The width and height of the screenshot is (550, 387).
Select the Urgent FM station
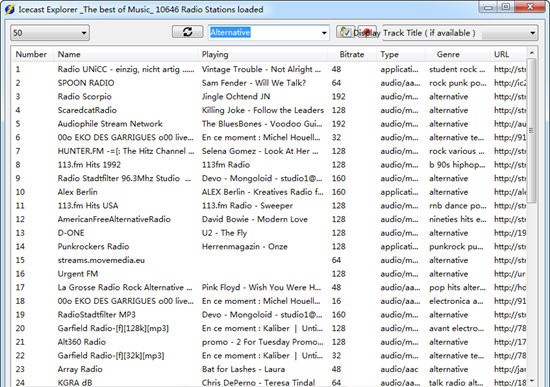click(269, 274)
